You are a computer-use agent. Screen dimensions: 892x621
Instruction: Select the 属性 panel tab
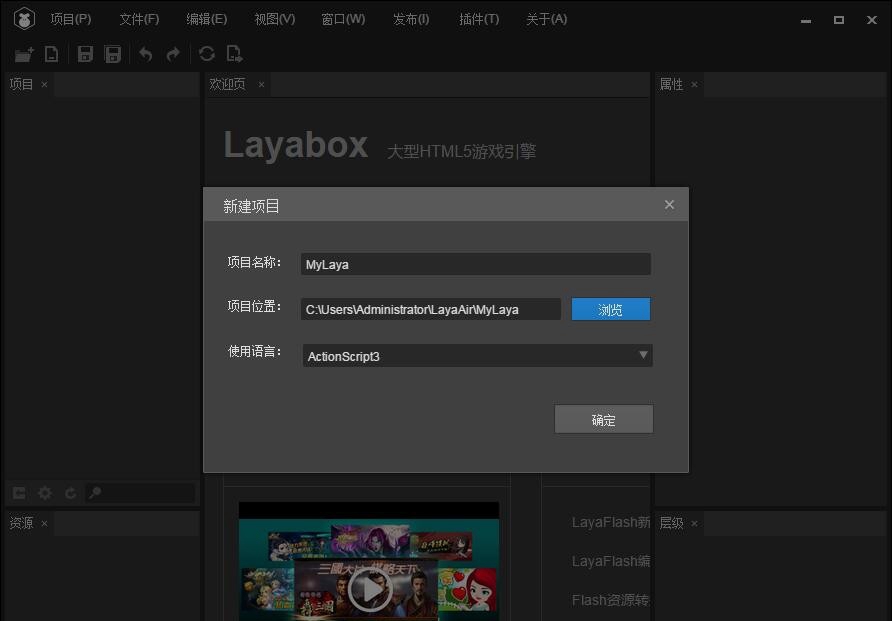671,84
